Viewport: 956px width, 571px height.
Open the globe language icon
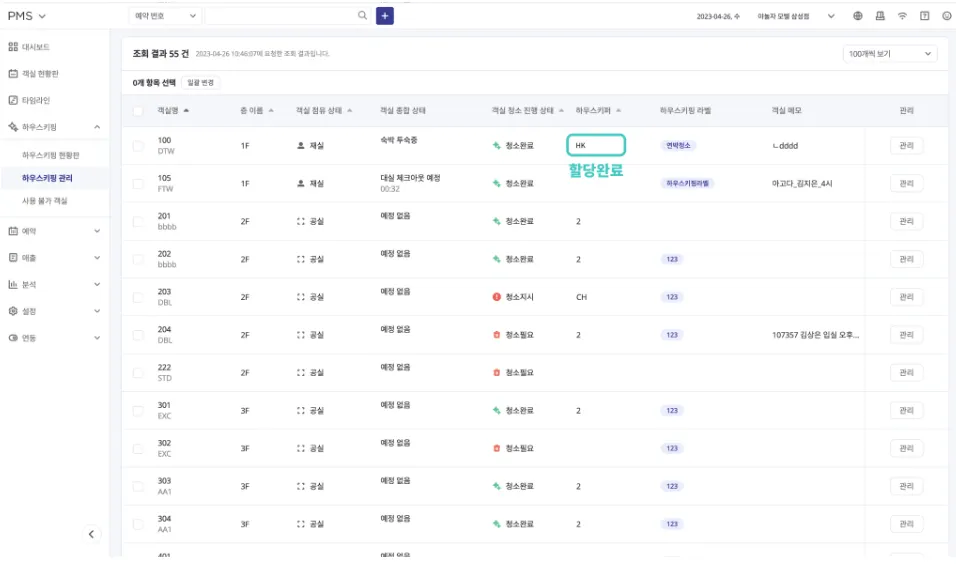coord(858,16)
